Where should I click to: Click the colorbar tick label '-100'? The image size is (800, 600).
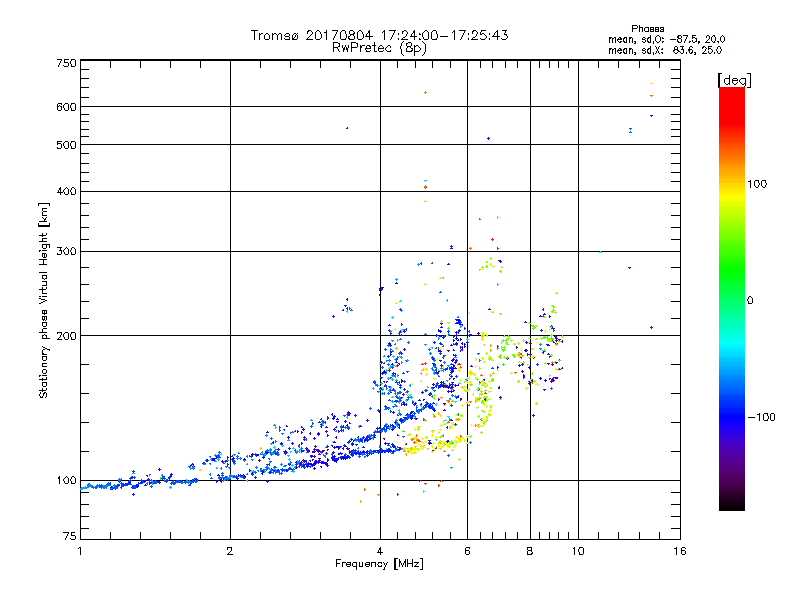coord(761,417)
